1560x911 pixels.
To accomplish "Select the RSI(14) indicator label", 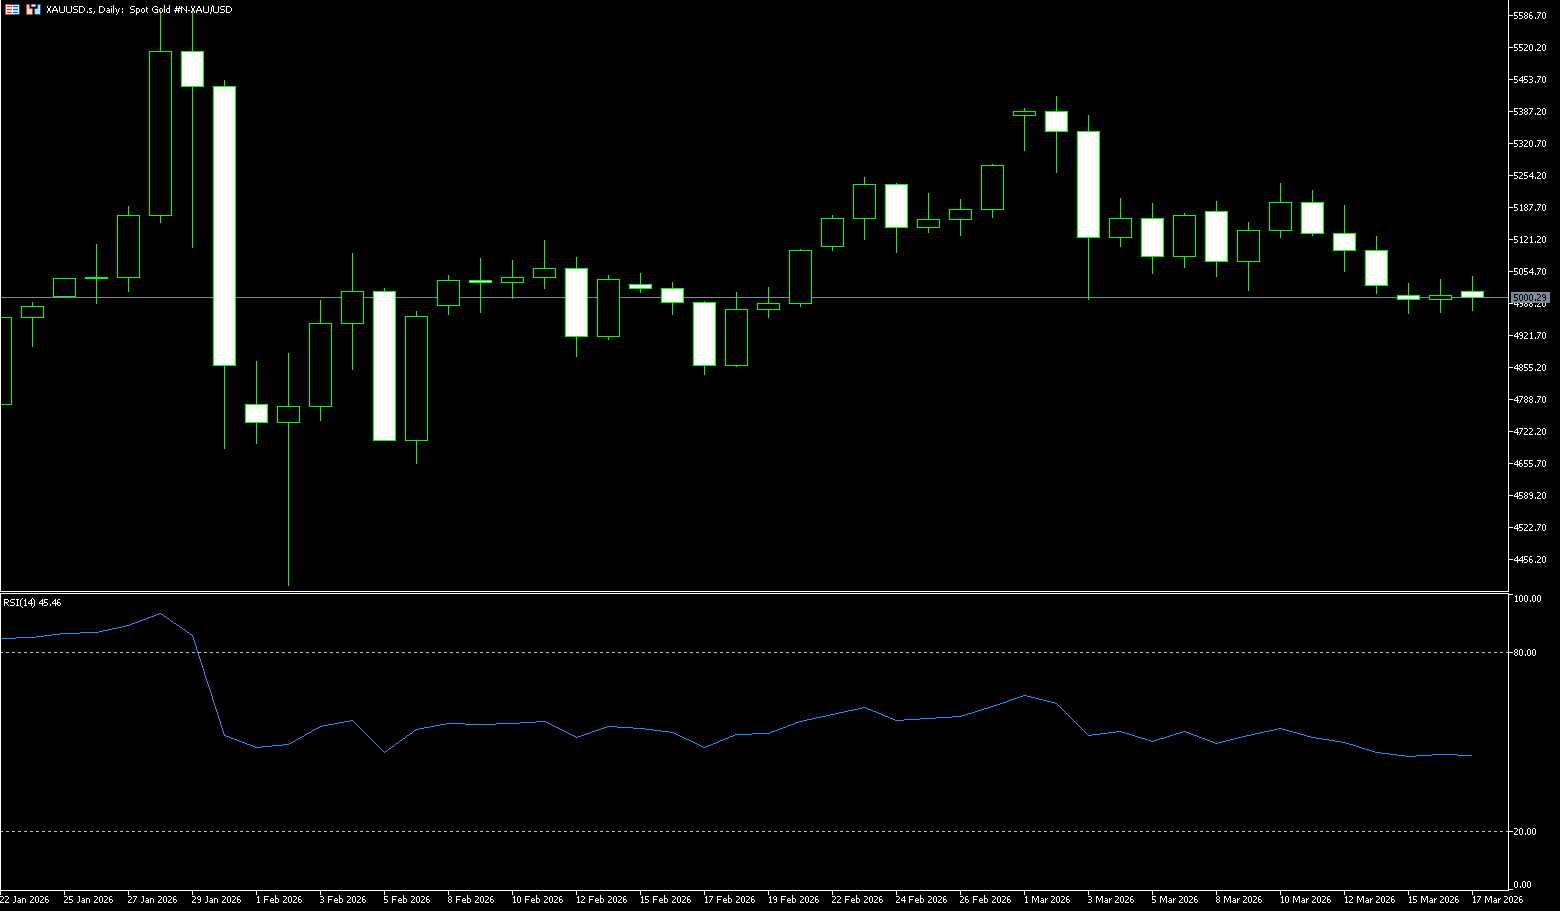I will coord(32,603).
